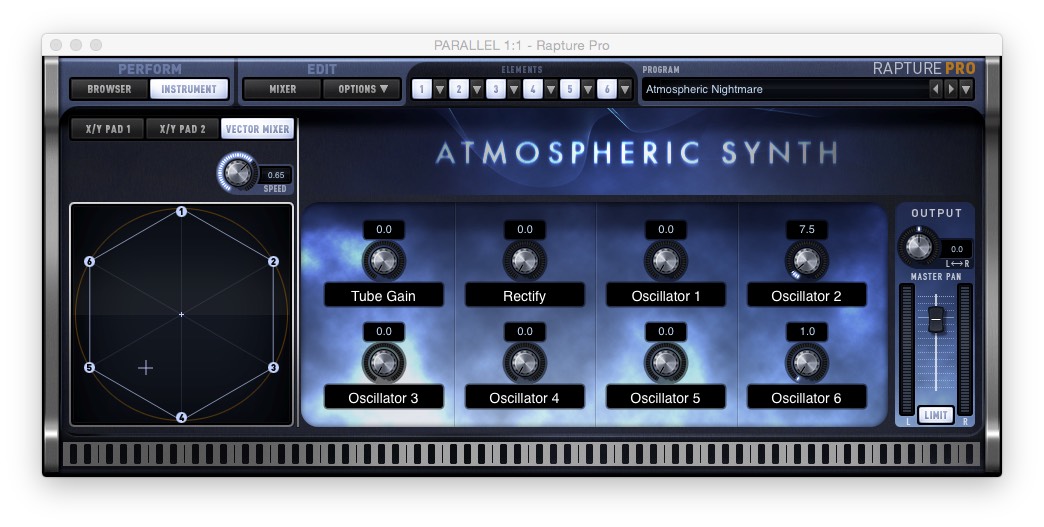Click the Rectify knob
This screenshot has height=527, width=1044.
(x=525, y=261)
